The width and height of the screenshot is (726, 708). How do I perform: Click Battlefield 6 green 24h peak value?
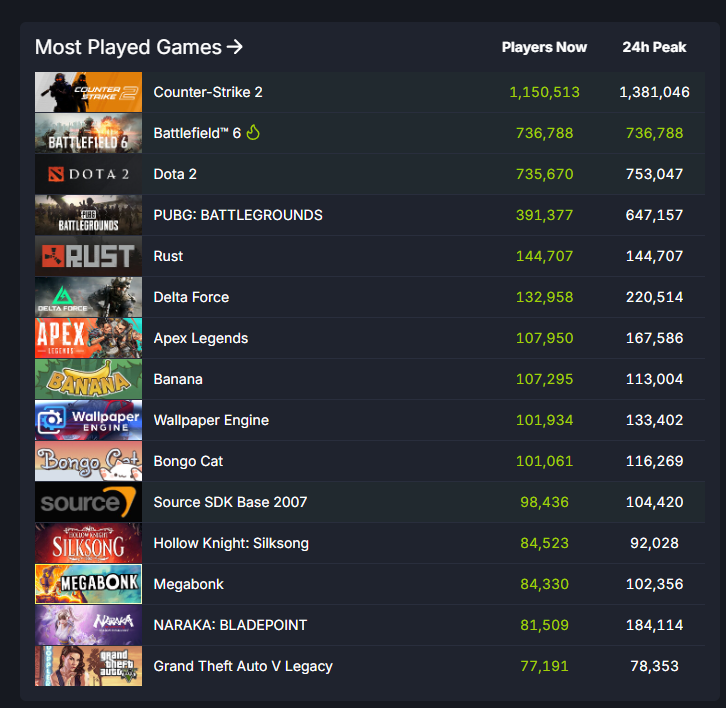tap(654, 133)
